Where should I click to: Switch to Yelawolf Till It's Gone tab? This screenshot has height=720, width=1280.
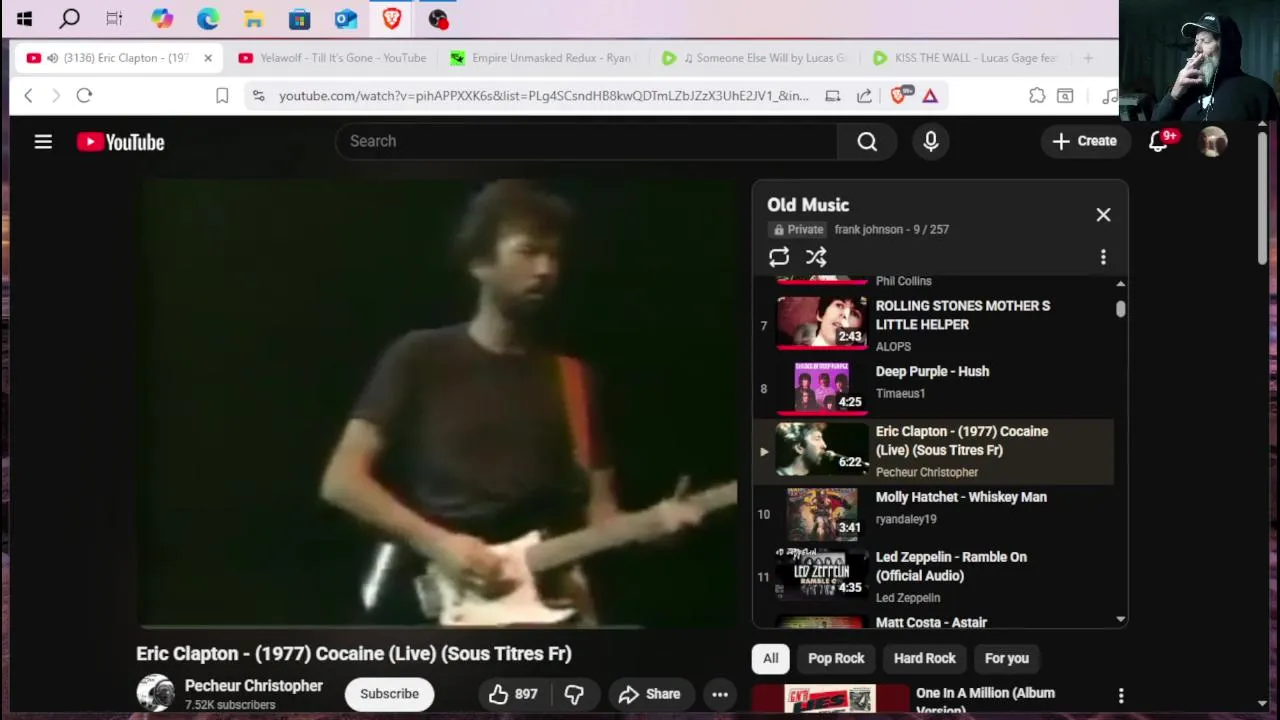(332, 58)
